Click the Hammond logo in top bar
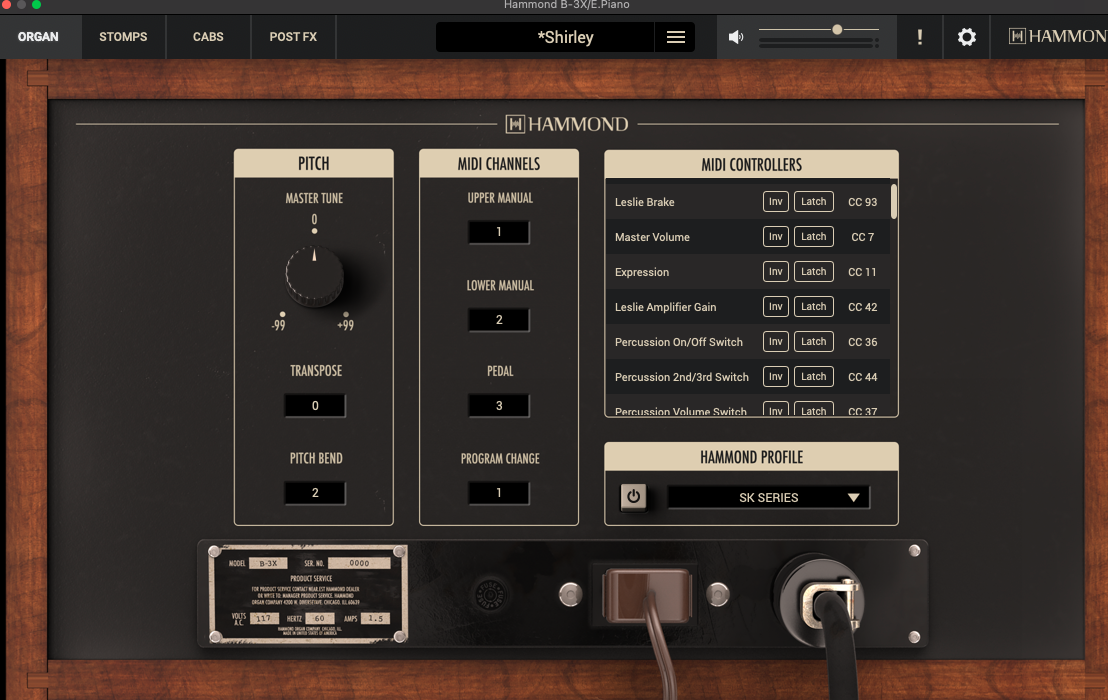 (1055, 37)
